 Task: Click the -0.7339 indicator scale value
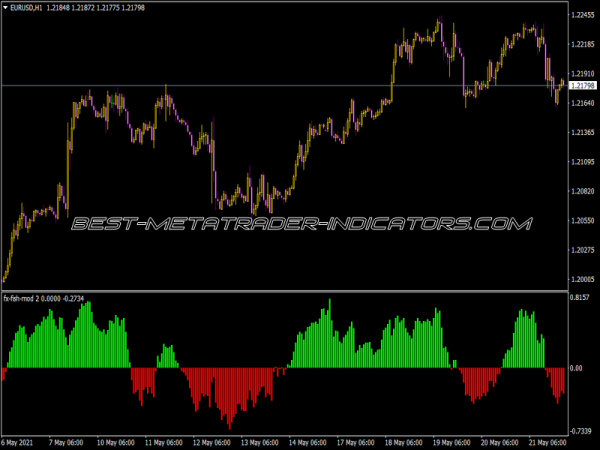point(580,431)
